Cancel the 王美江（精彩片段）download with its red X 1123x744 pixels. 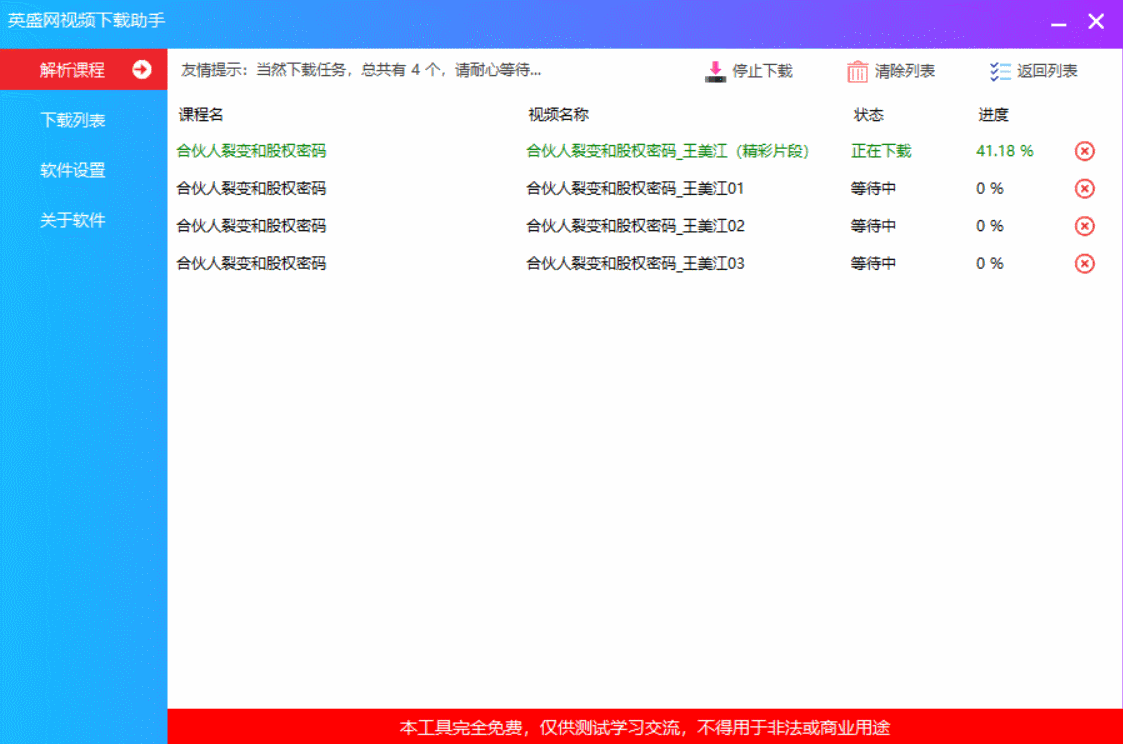click(x=1084, y=151)
